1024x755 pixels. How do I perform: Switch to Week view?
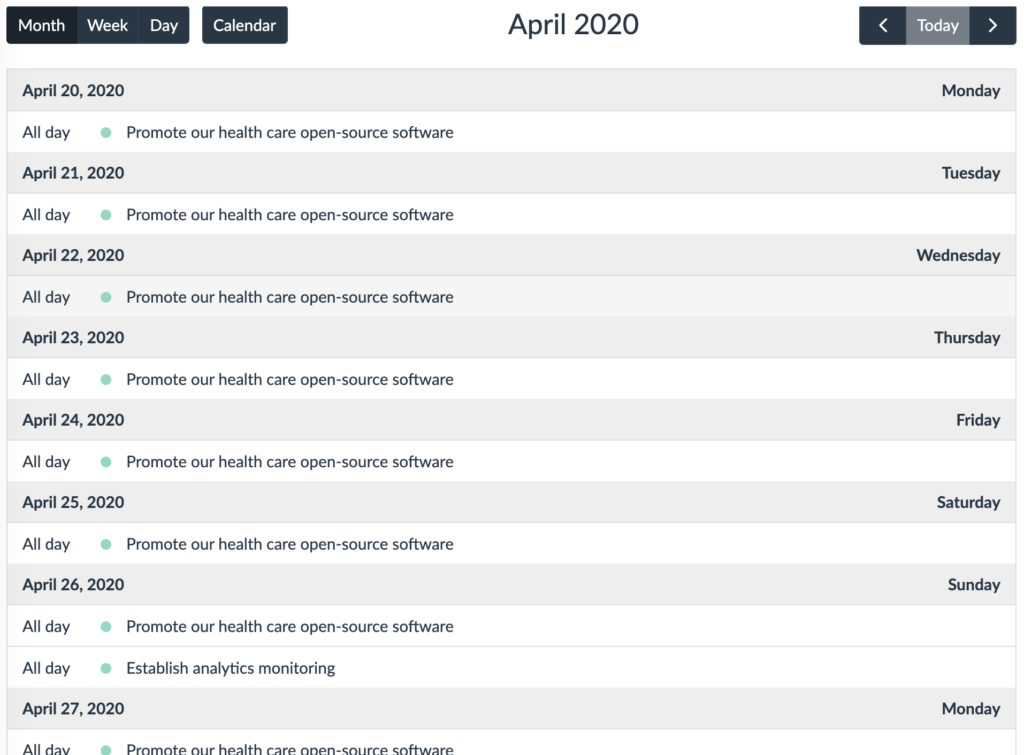(x=107, y=25)
